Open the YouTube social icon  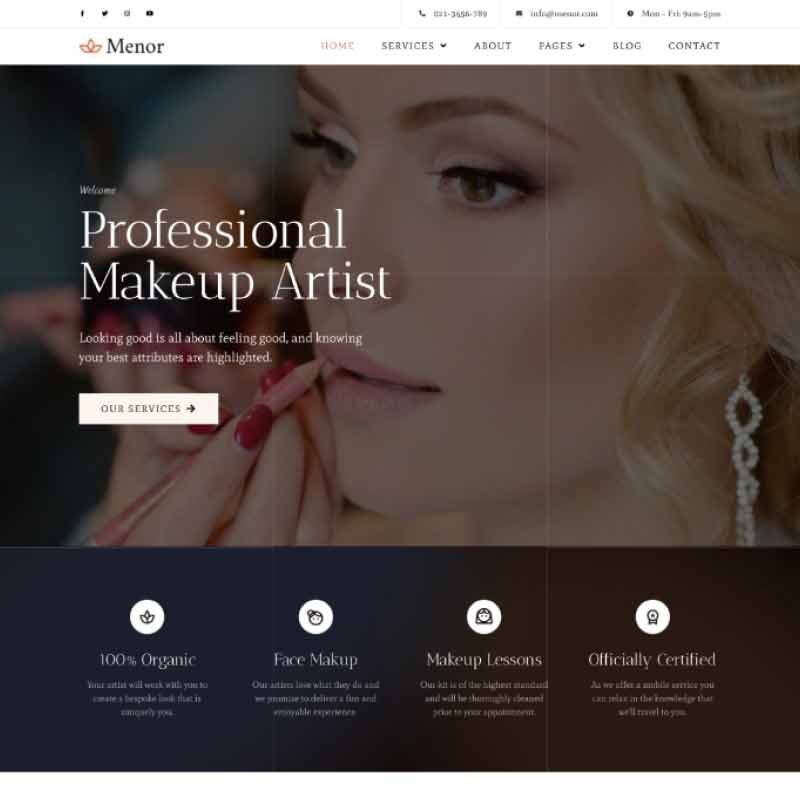pos(149,13)
